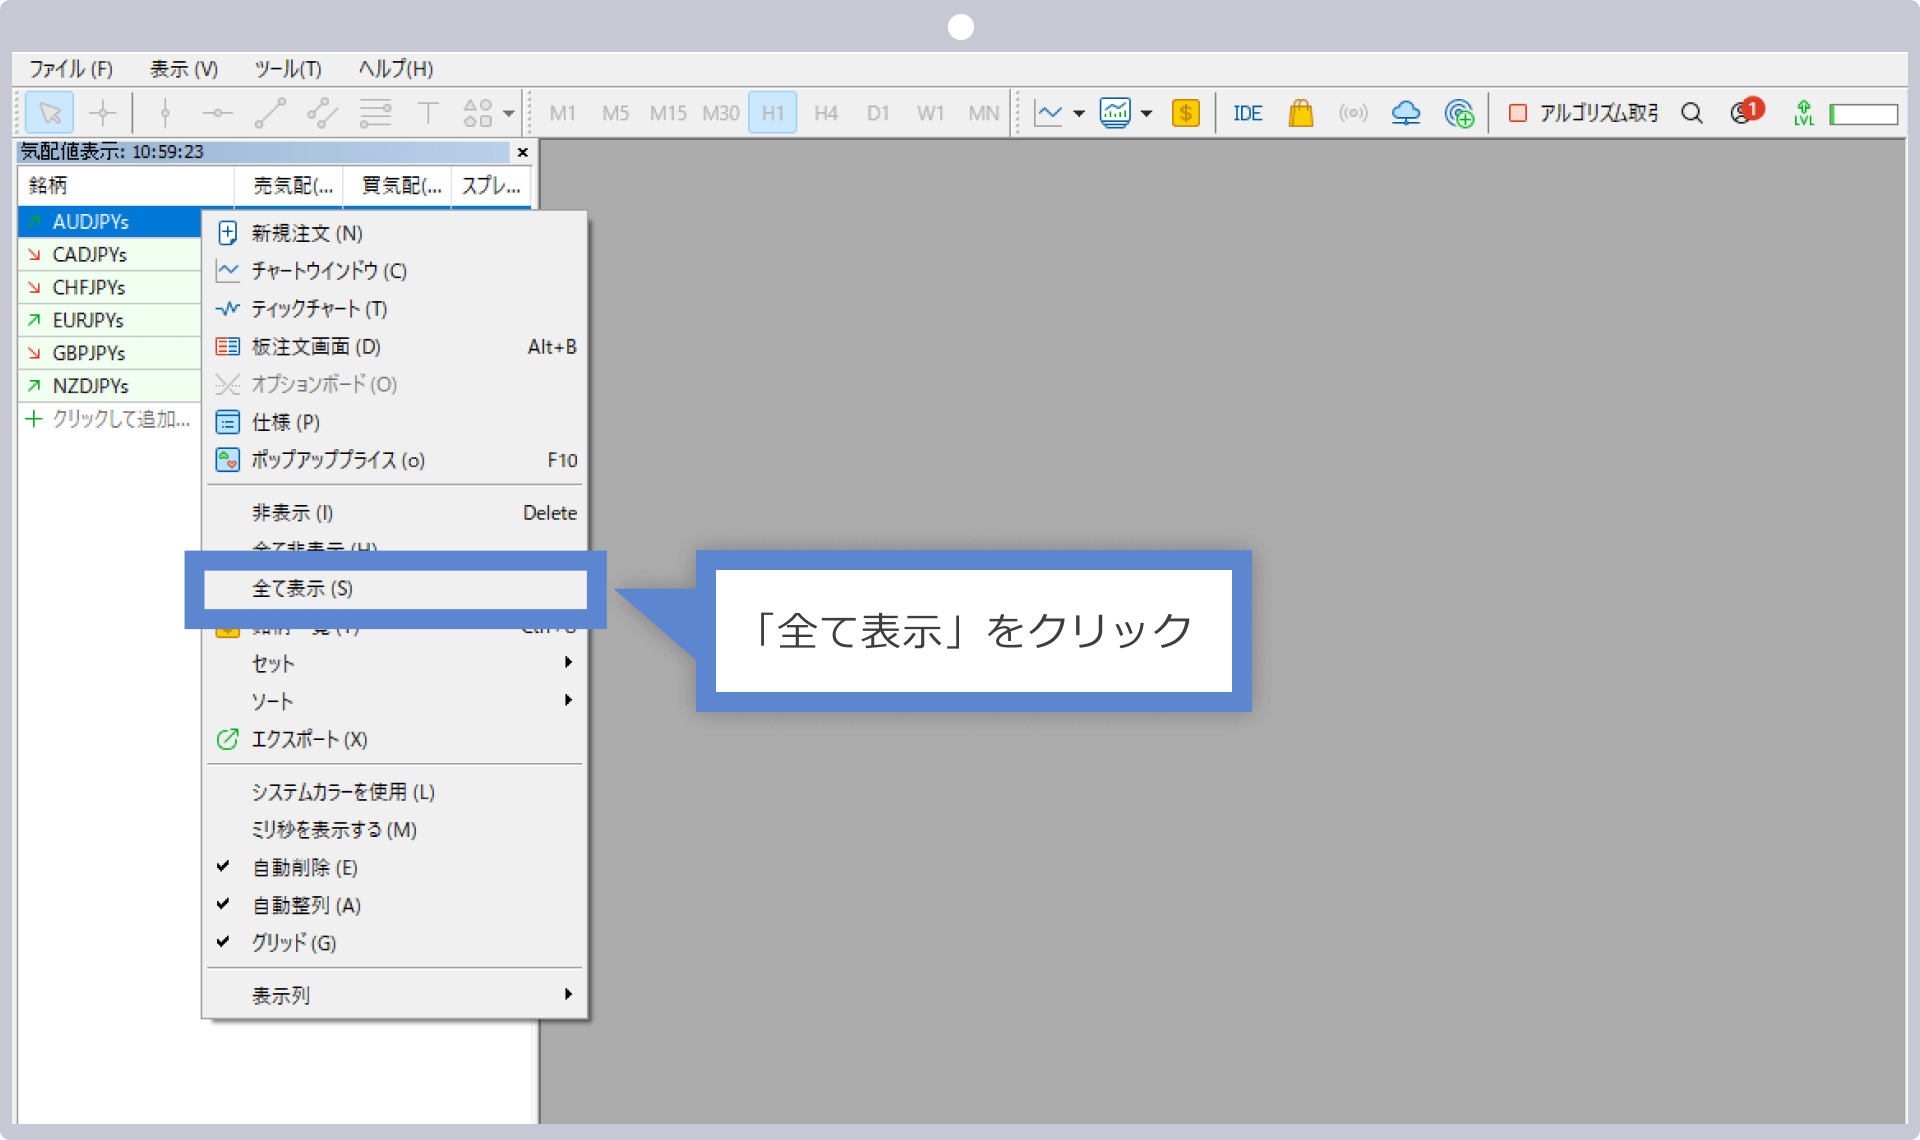This screenshot has height=1140, width=1920.
Task: Click the radar with plus icon
Action: pyautogui.click(x=1459, y=113)
